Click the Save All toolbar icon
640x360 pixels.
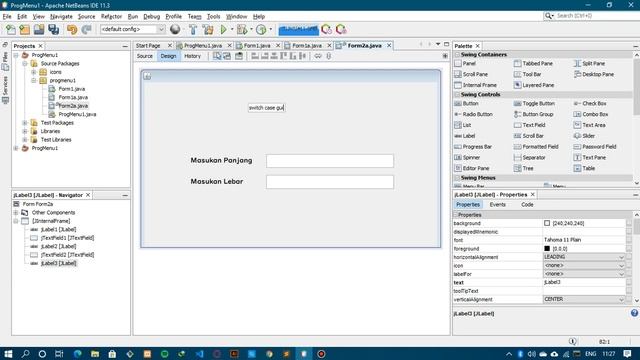point(53,29)
